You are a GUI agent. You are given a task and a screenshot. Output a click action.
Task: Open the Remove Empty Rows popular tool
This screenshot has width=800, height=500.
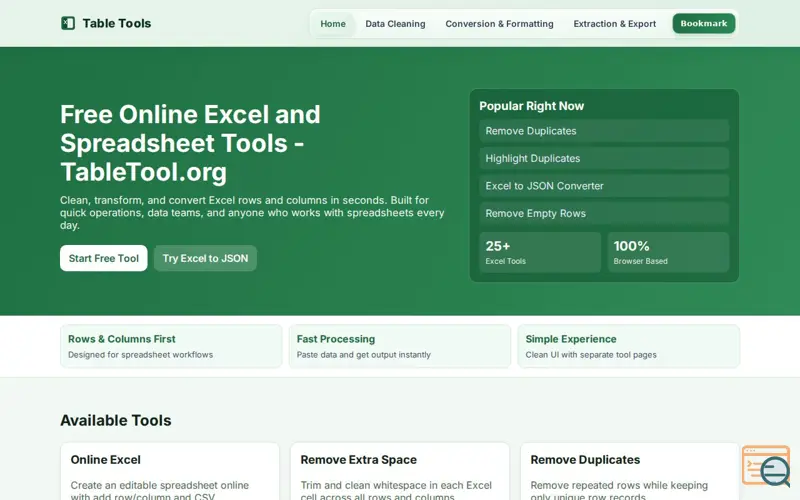(604, 214)
